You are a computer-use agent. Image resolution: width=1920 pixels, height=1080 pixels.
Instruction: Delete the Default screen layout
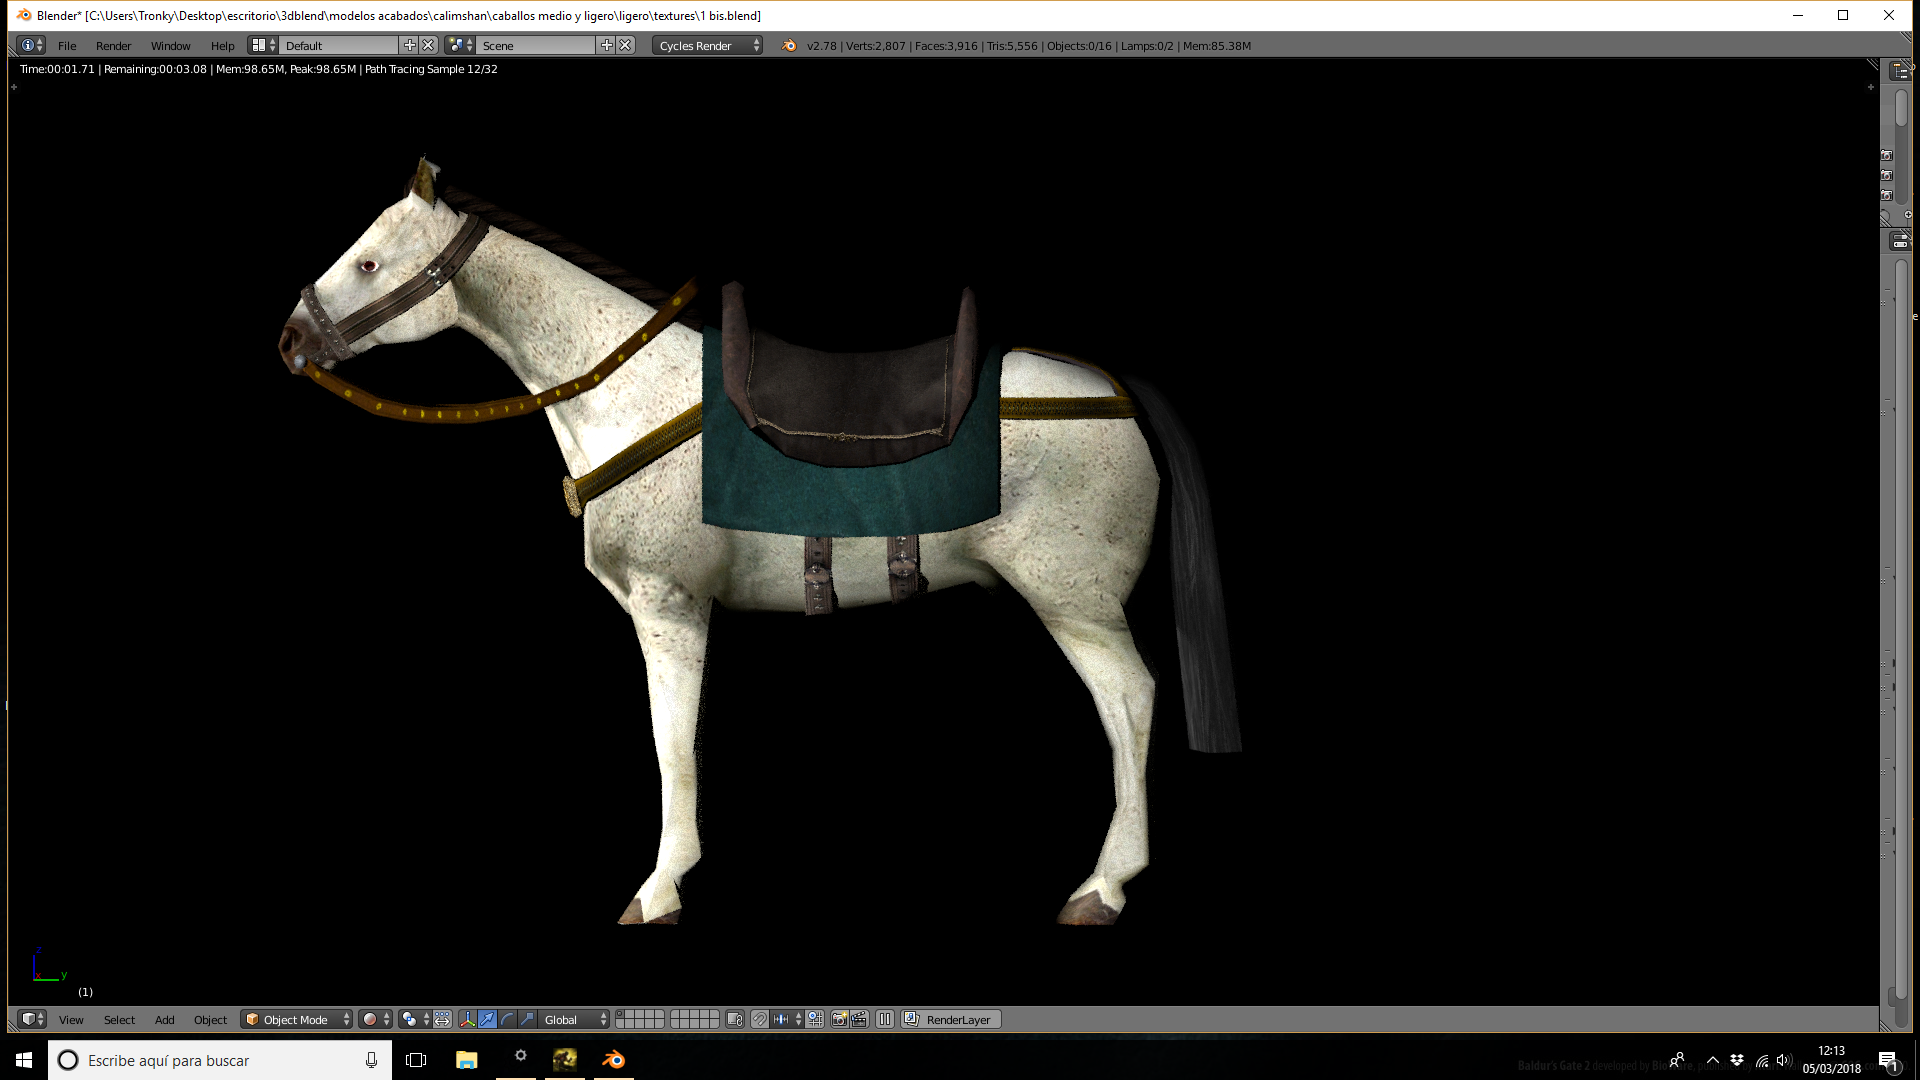(x=428, y=45)
